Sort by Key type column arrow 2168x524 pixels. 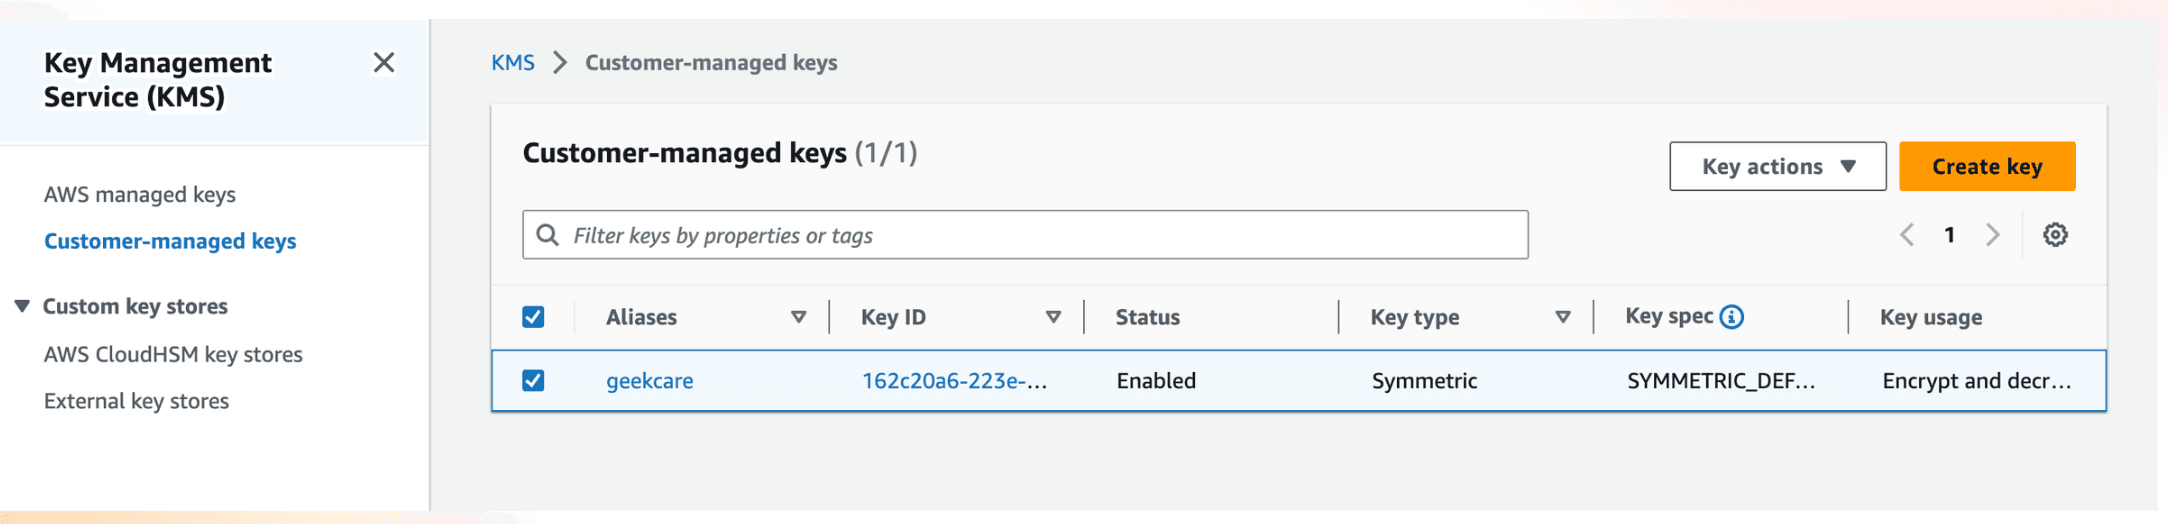[x=1563, y=317]
